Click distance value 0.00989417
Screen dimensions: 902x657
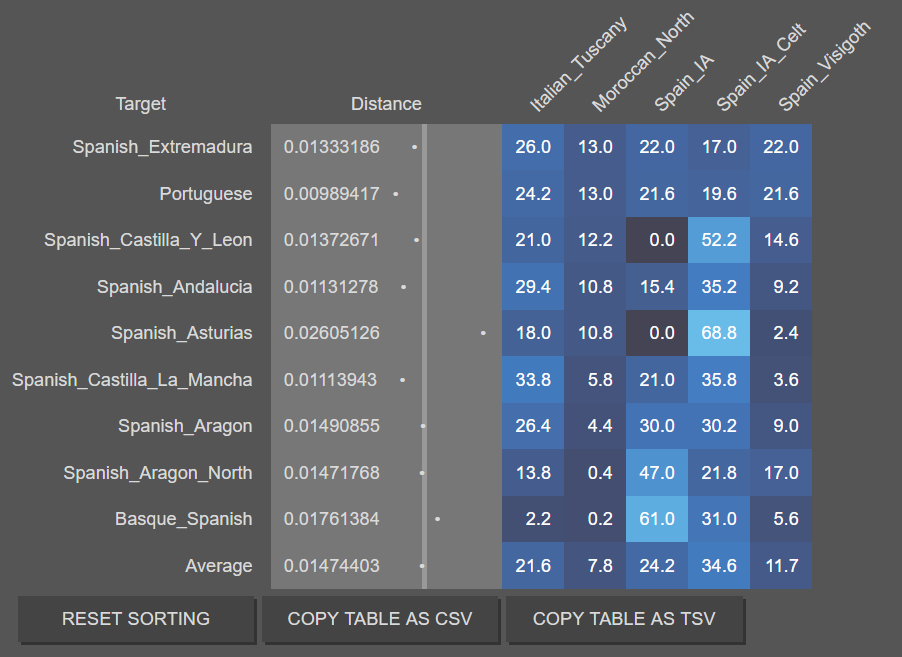tap(331, 194)
